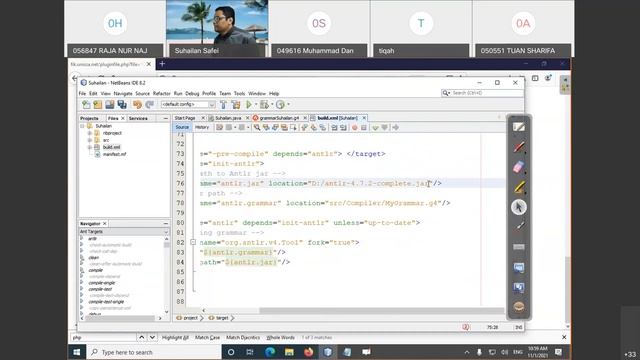Select the compile-single target in the Navigator
This screenshot has height=360, width=640.
(102, 283)
